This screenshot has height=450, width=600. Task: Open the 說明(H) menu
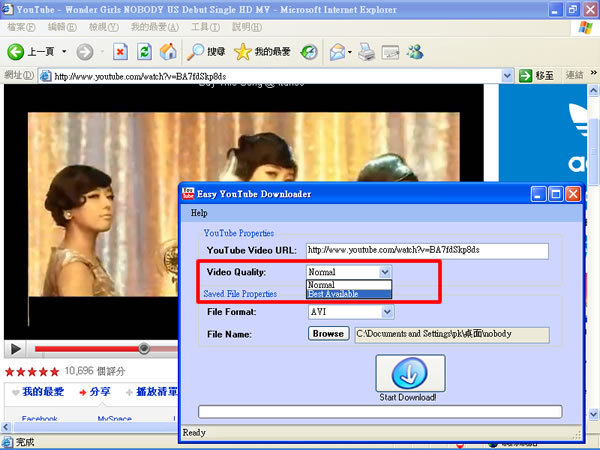(247, 27)
